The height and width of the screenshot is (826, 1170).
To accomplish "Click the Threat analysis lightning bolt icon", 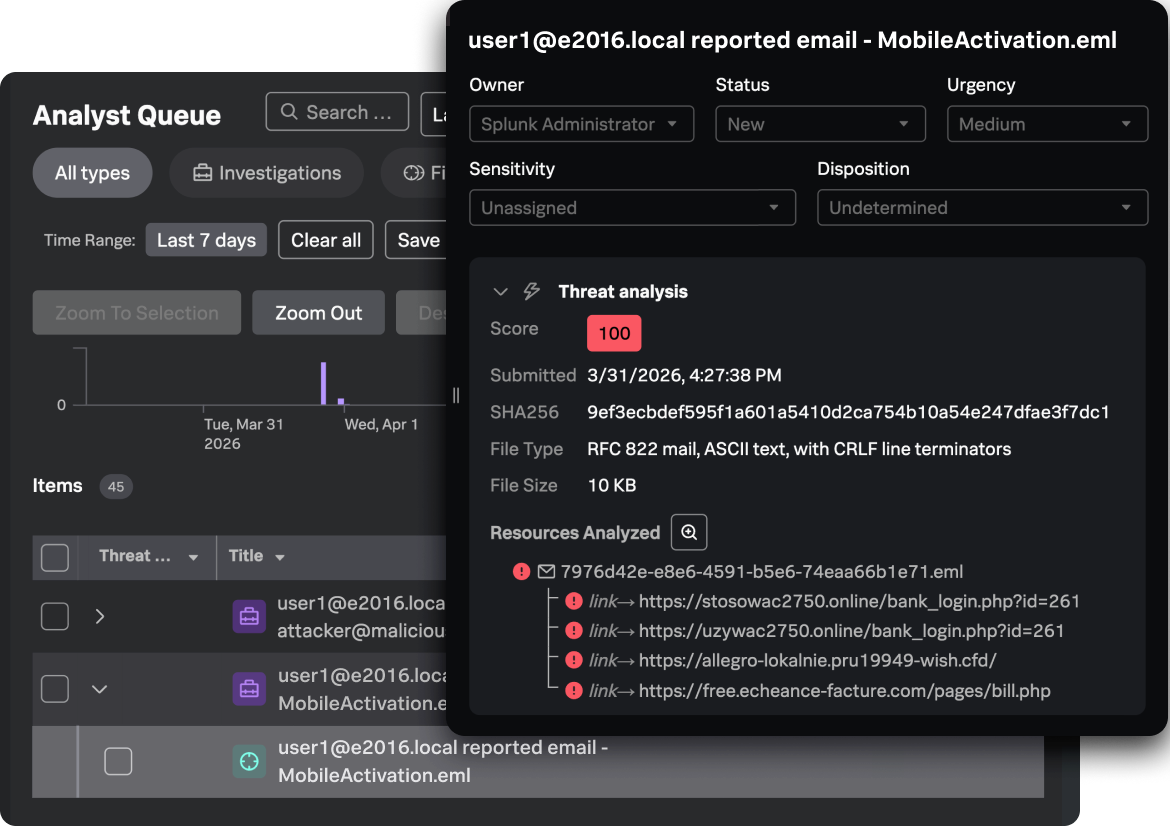I will (x=531, y=291).
